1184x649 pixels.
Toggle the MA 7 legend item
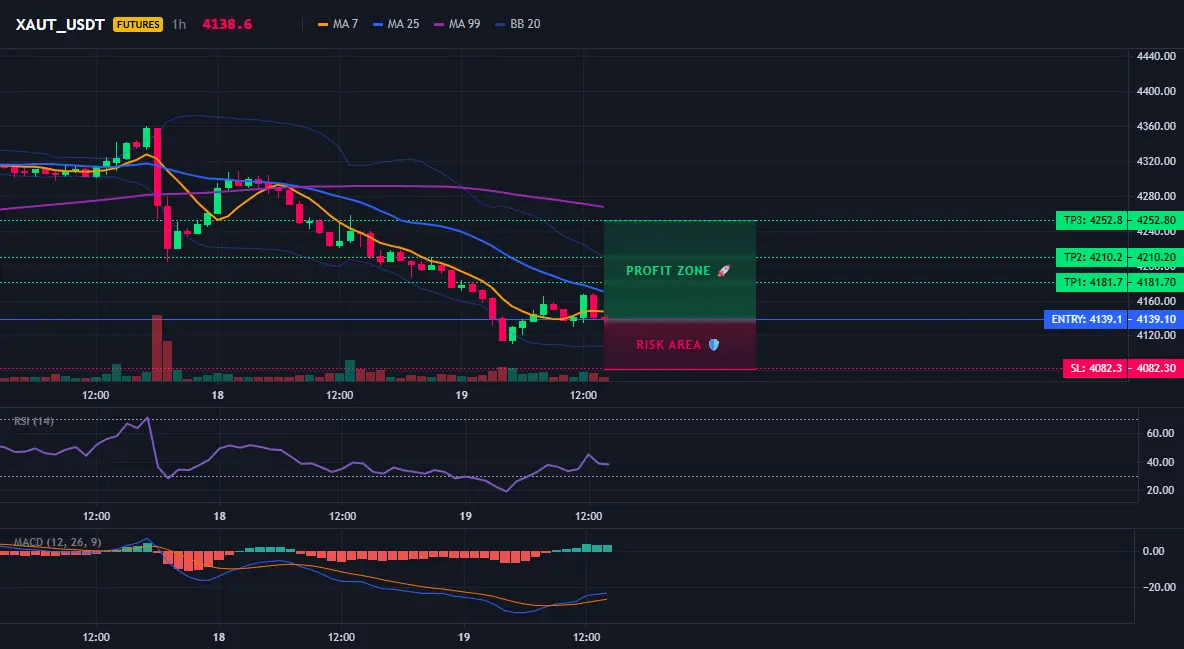338,24
